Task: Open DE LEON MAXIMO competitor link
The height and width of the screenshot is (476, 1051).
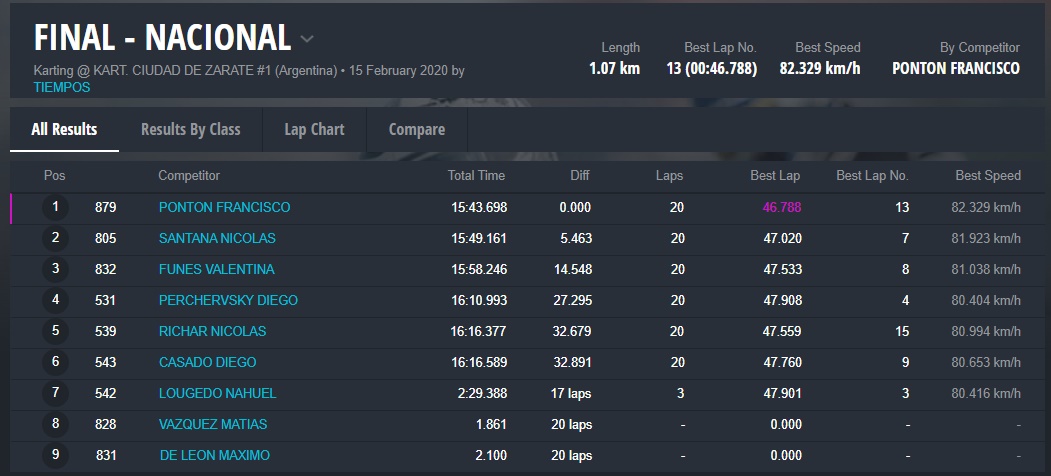Action: [x=214, y=455]
